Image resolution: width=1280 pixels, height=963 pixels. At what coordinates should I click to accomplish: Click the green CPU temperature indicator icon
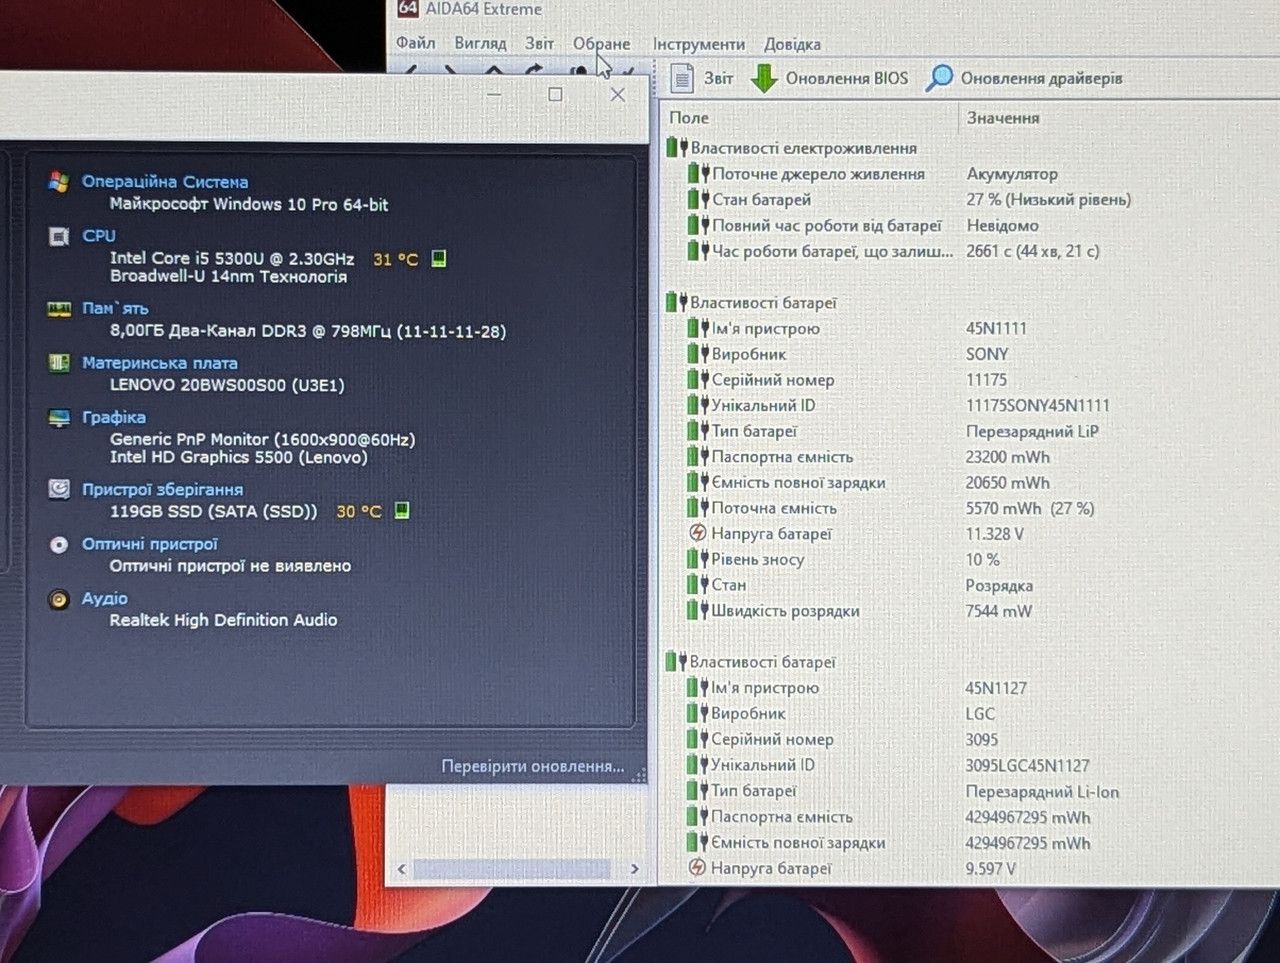pos(438,259)
